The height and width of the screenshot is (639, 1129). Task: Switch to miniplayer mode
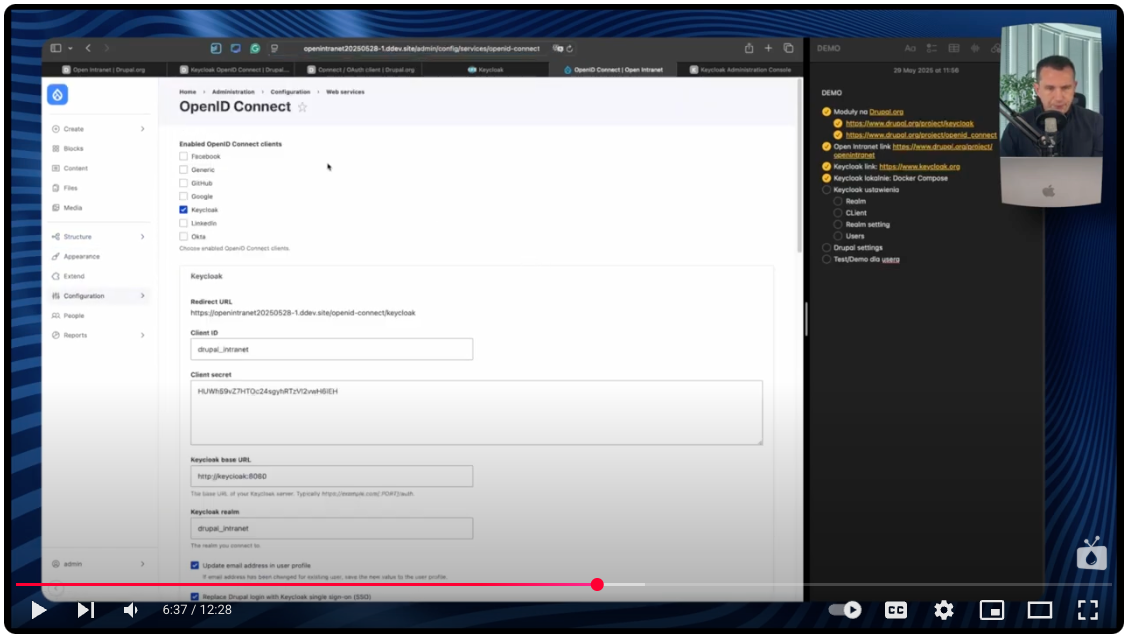[991, 610]
